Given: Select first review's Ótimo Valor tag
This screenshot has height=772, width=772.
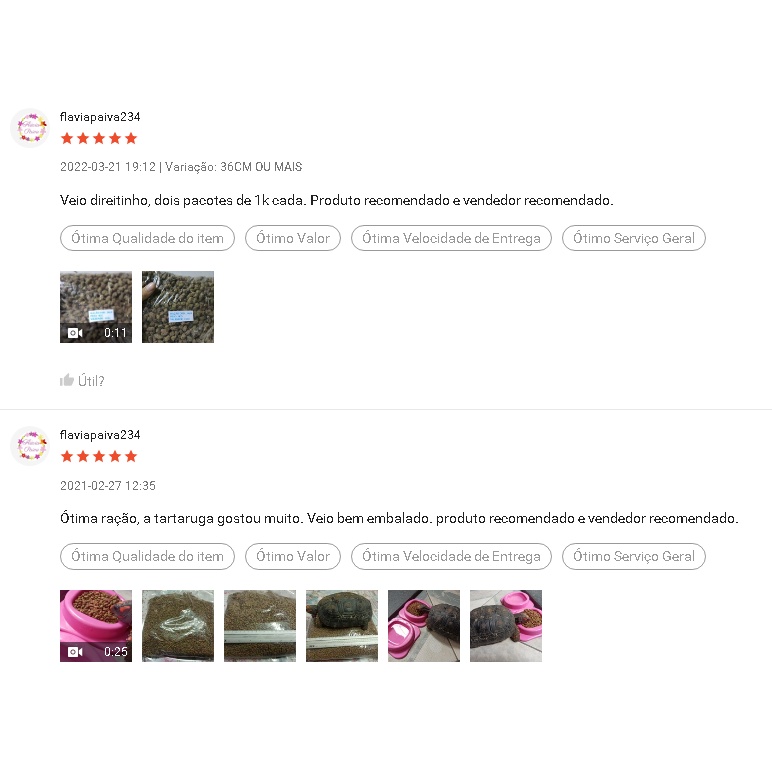Looking at the screenshot, I should pyautogui.click(x=293, y=238).
